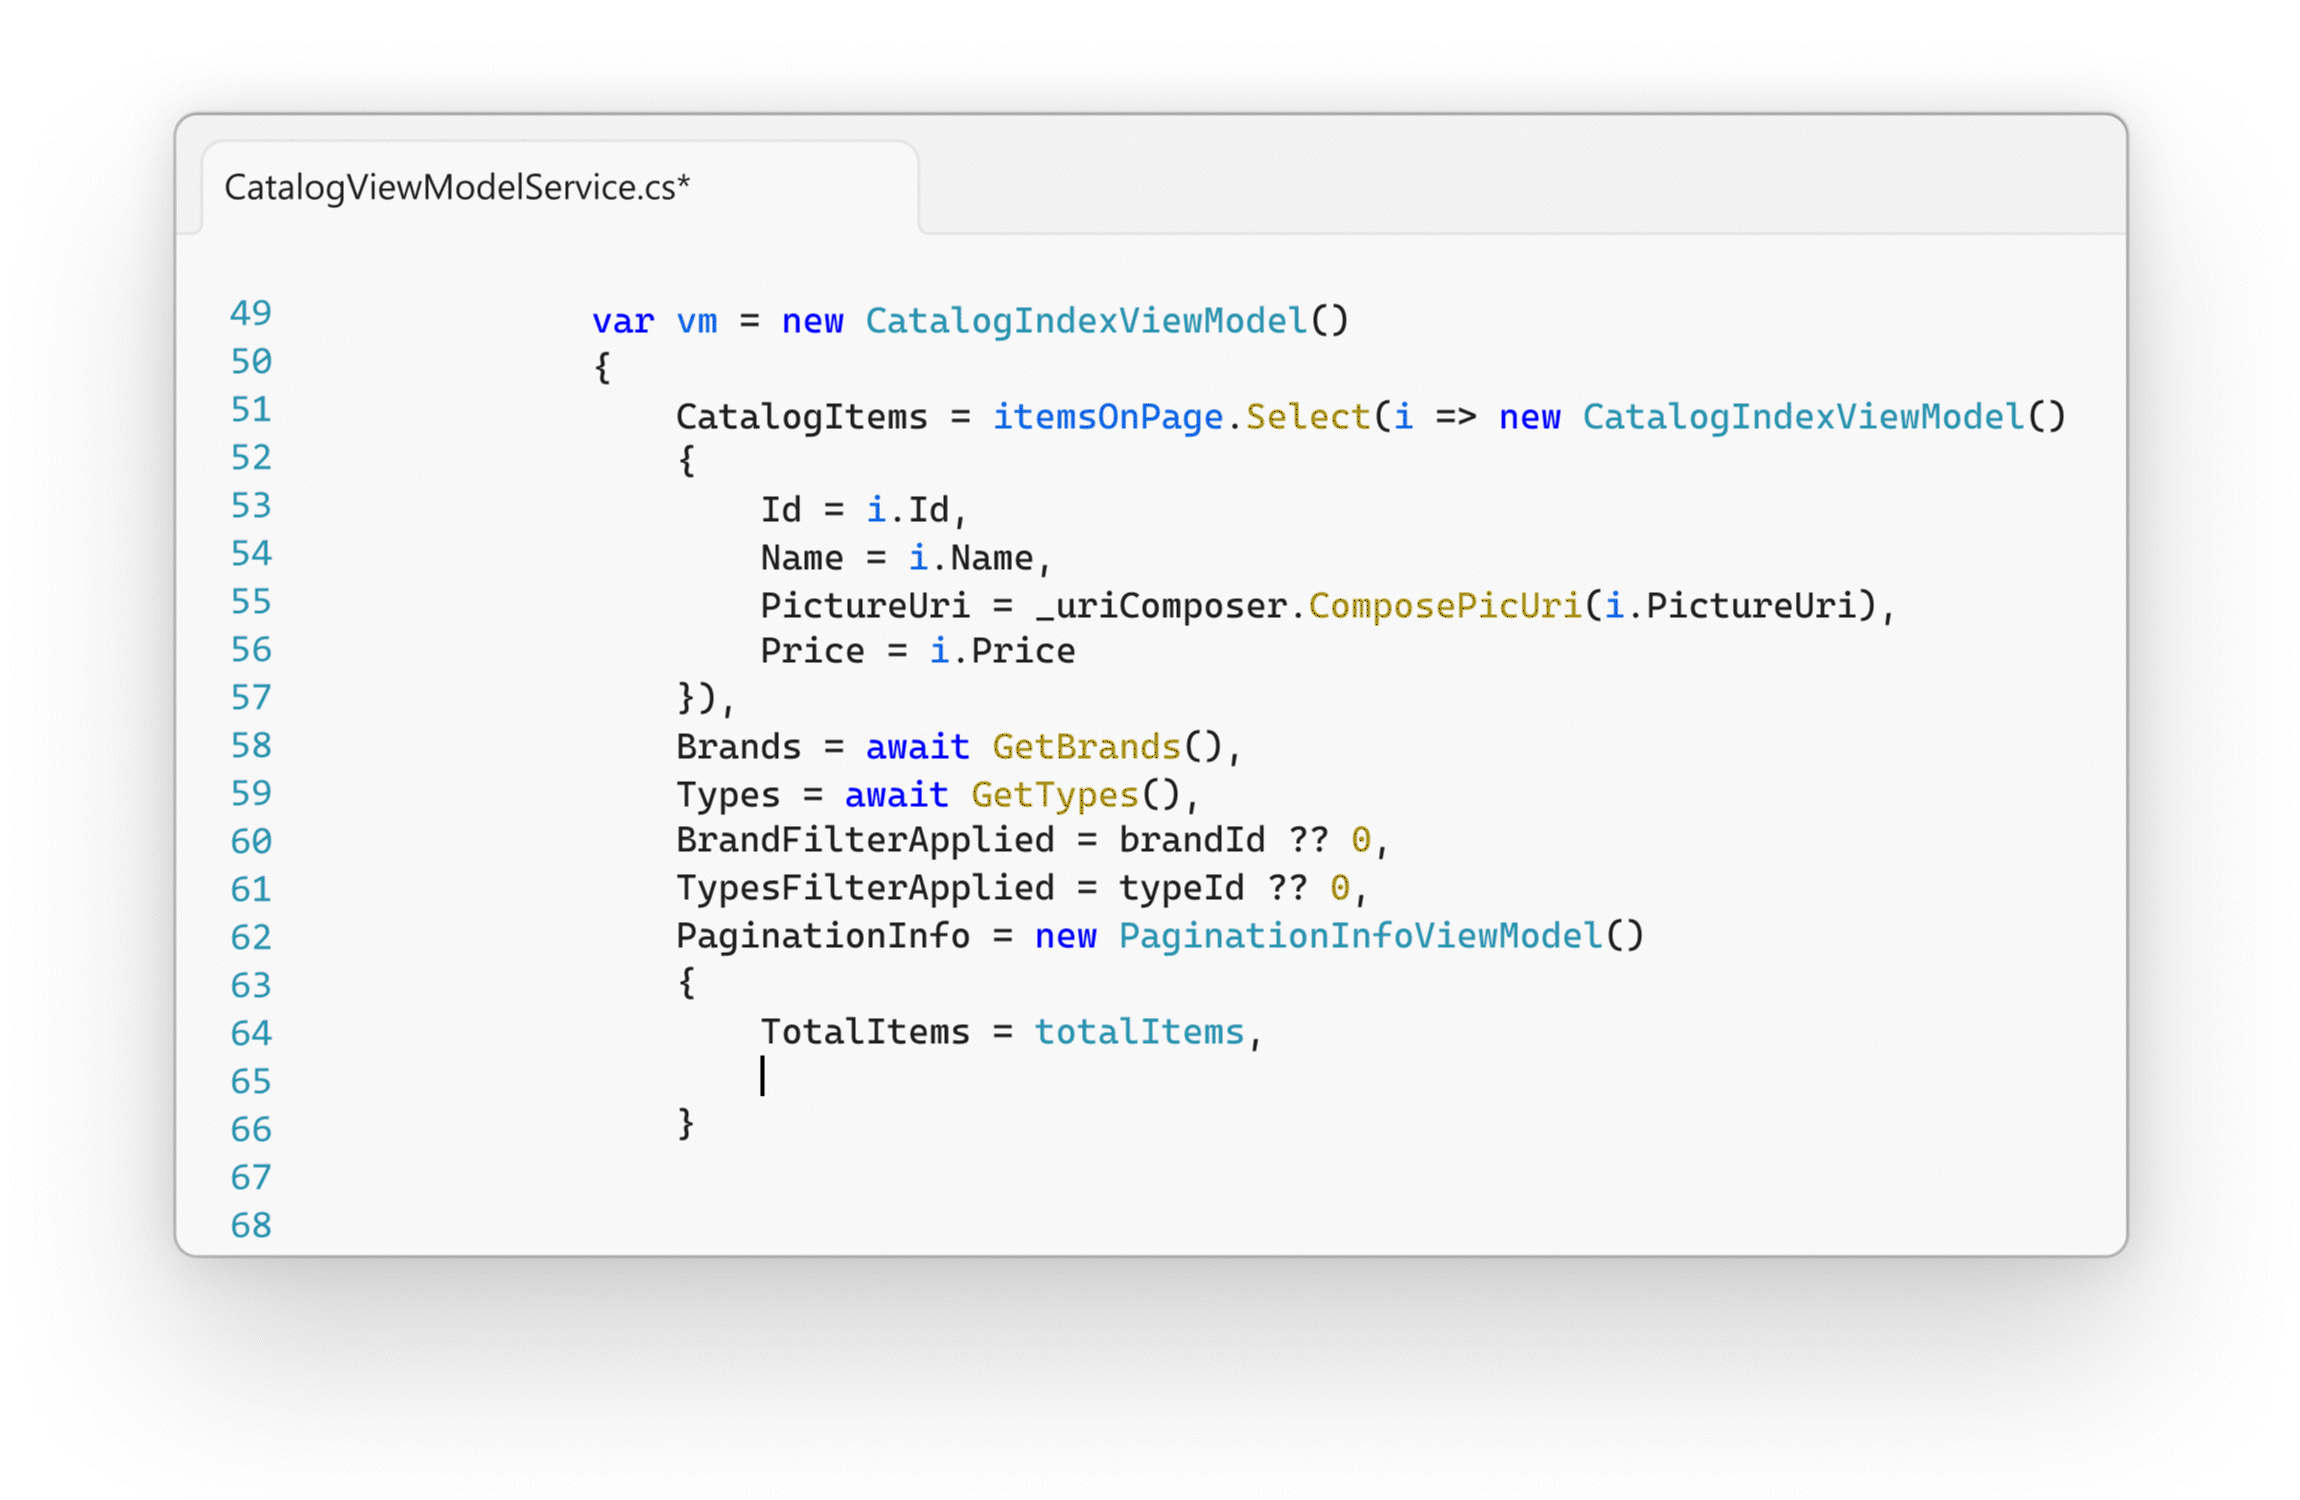Click the closing brace on line 66
The height and width of the screenshot is (1500, 2300).
point(686,1123)
